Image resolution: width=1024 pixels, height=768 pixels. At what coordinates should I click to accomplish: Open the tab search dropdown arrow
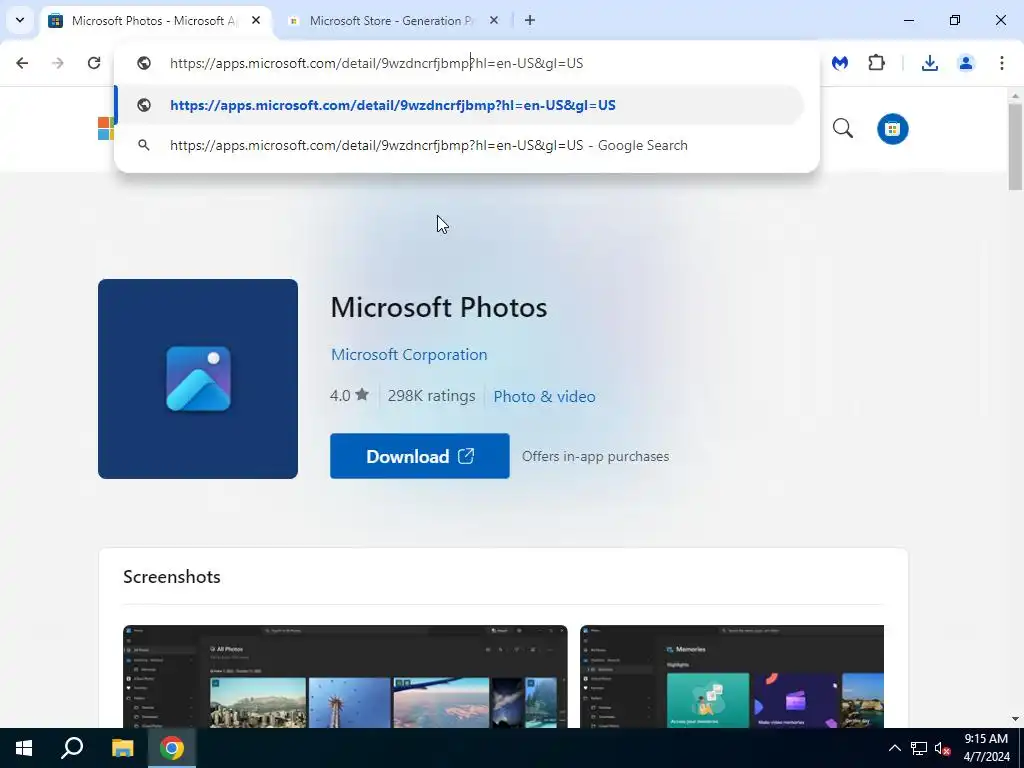tap(20, 20)
